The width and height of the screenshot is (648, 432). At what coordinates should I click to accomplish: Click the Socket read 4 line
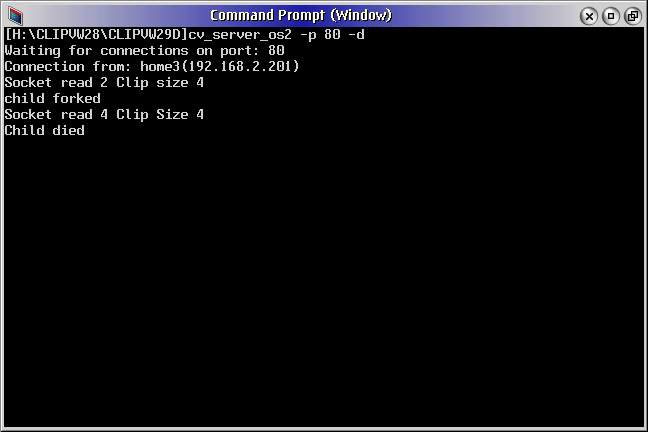[x=104, y=115]
